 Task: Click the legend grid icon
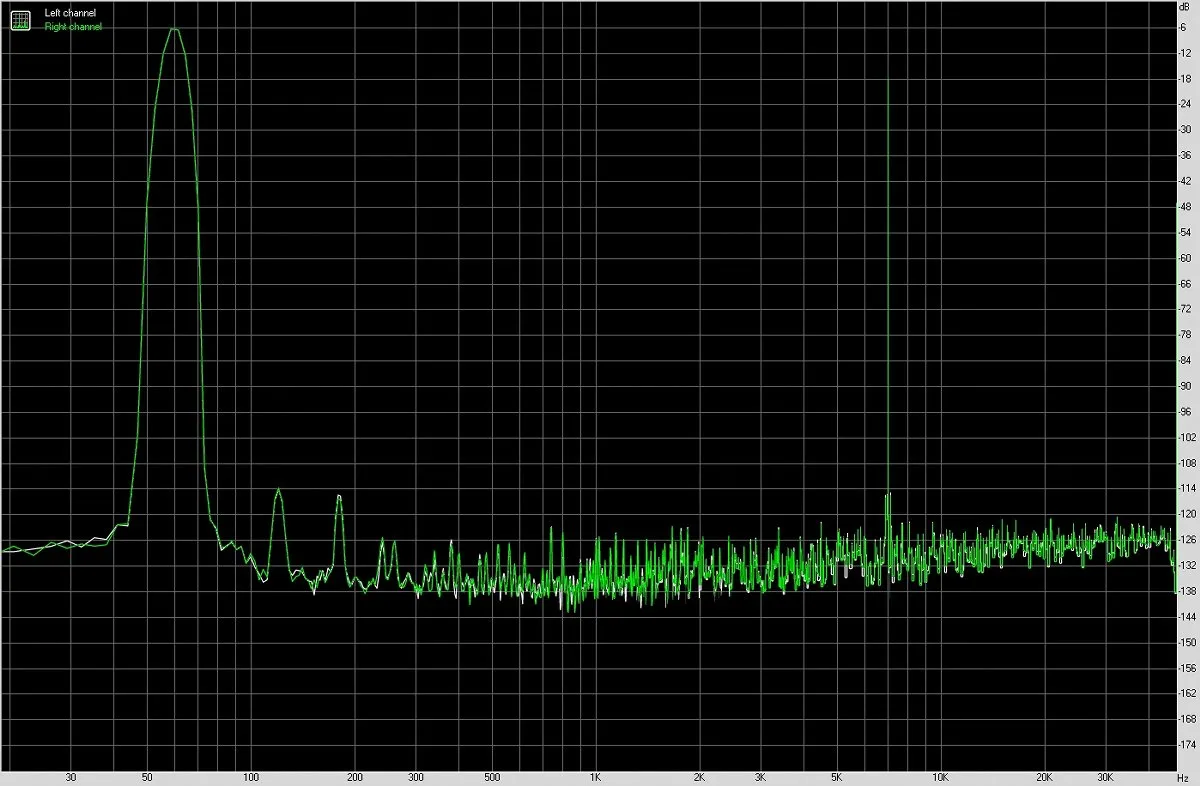(20, 20)
